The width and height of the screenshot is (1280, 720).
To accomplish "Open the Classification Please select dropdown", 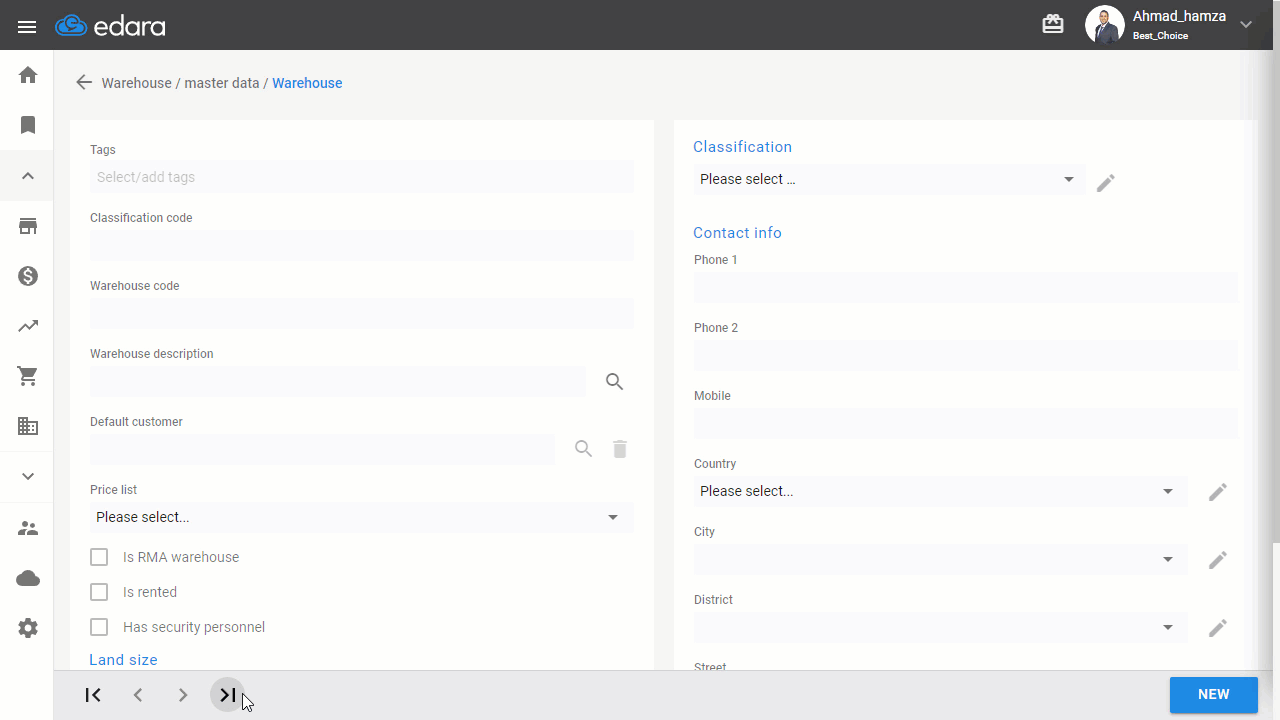I will click(x=888, y=179).
